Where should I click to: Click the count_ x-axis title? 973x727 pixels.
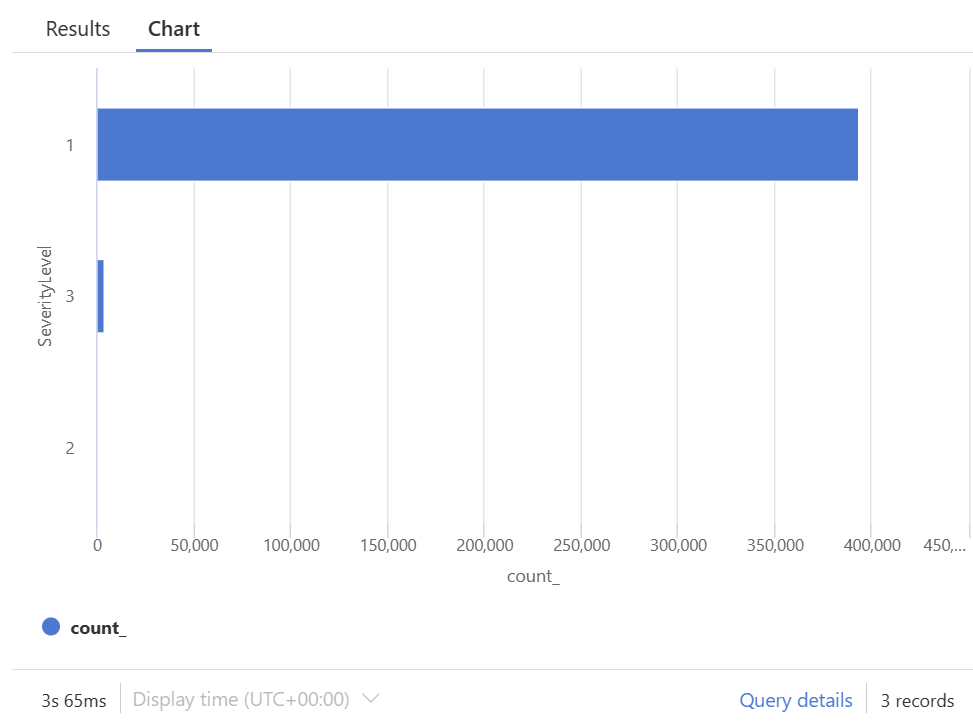[533, 577]
